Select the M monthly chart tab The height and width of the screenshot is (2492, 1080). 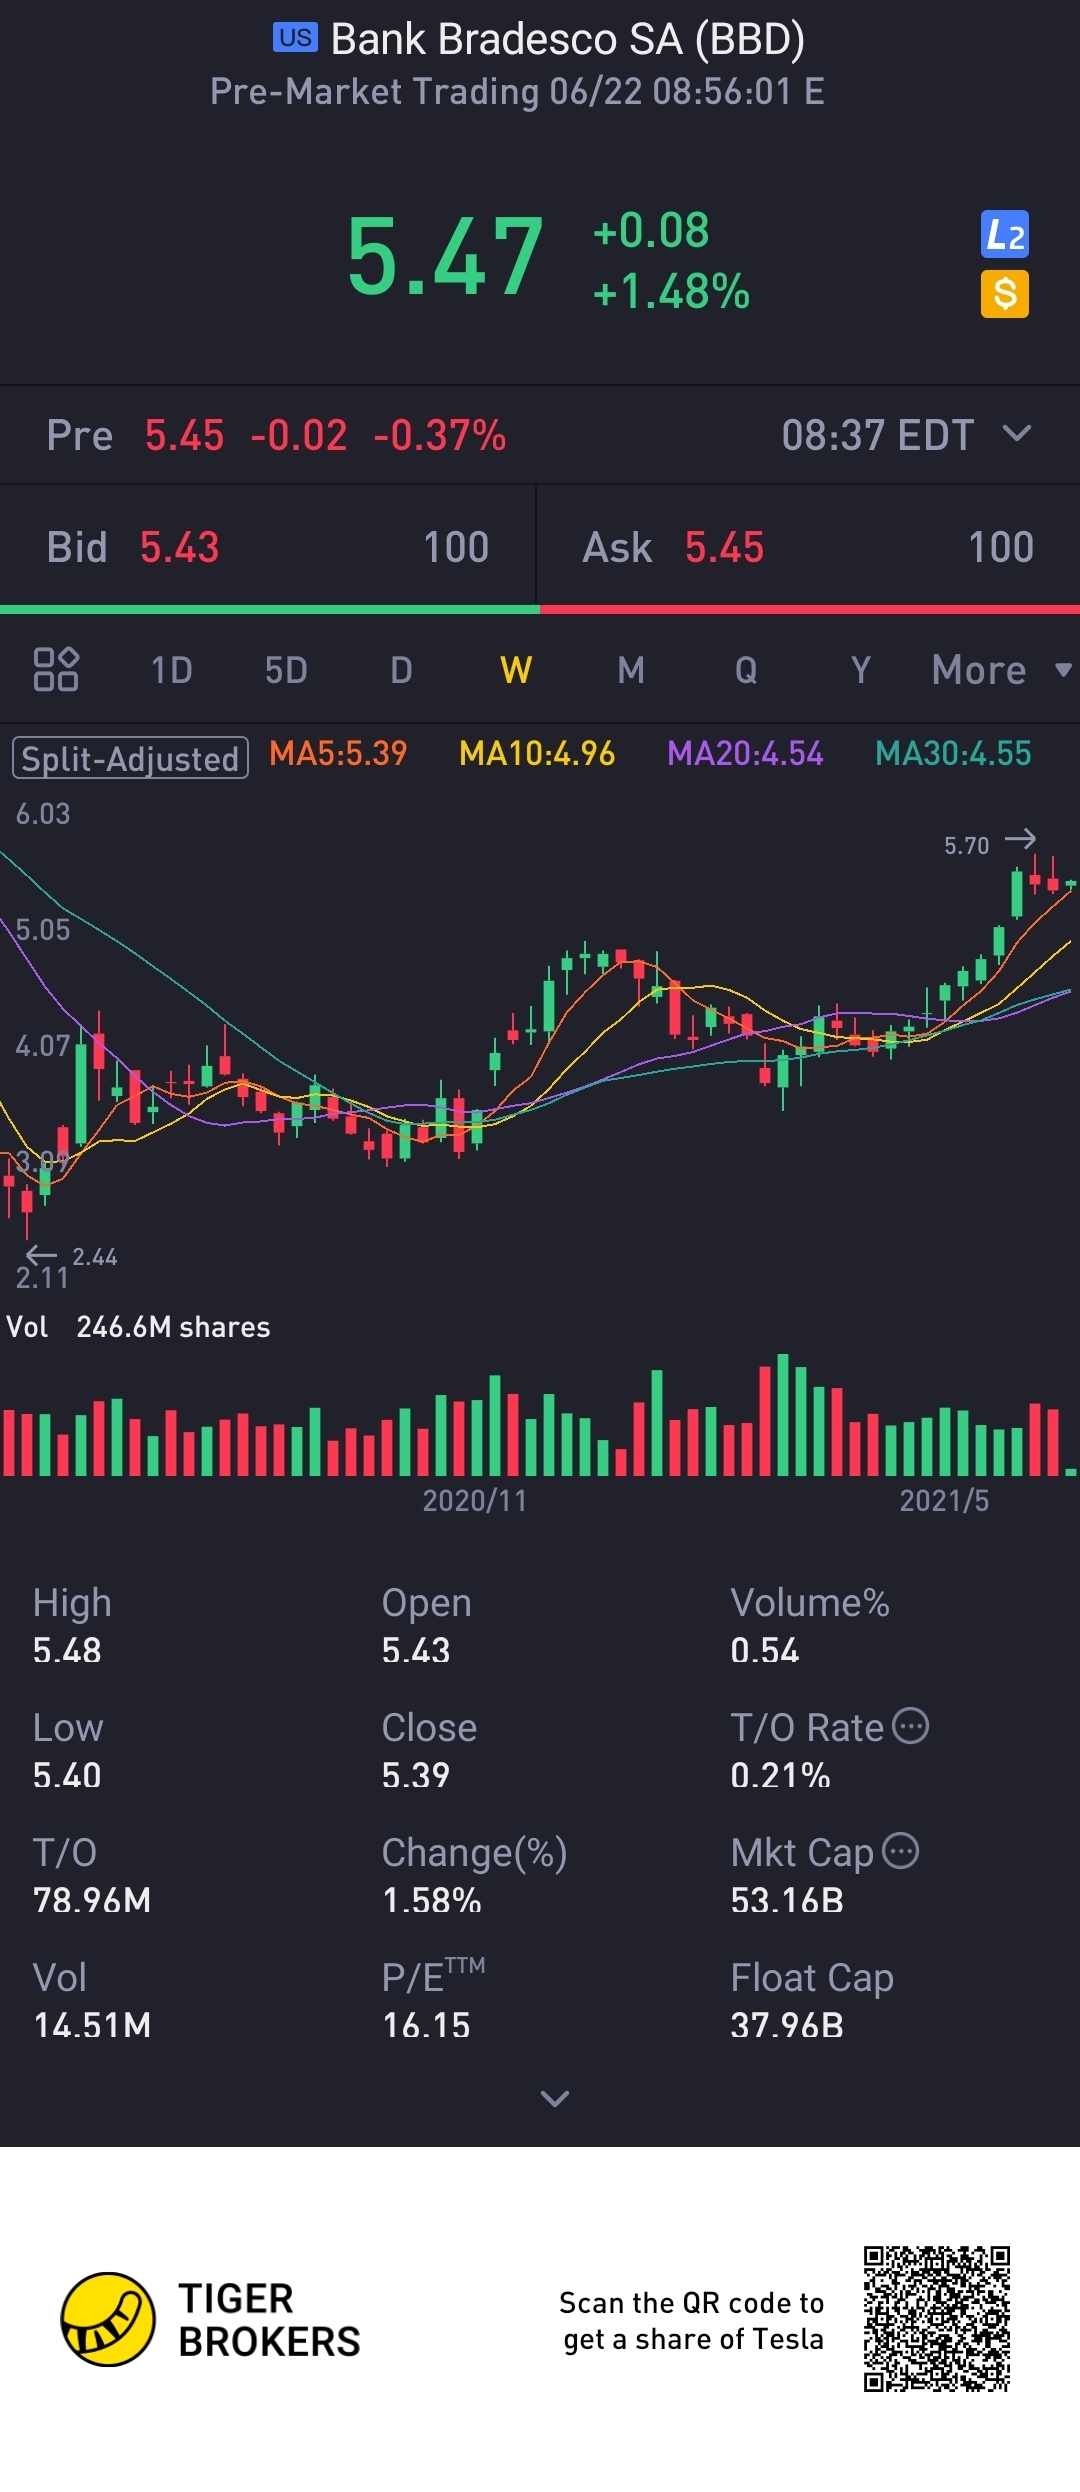pos(631,669)
